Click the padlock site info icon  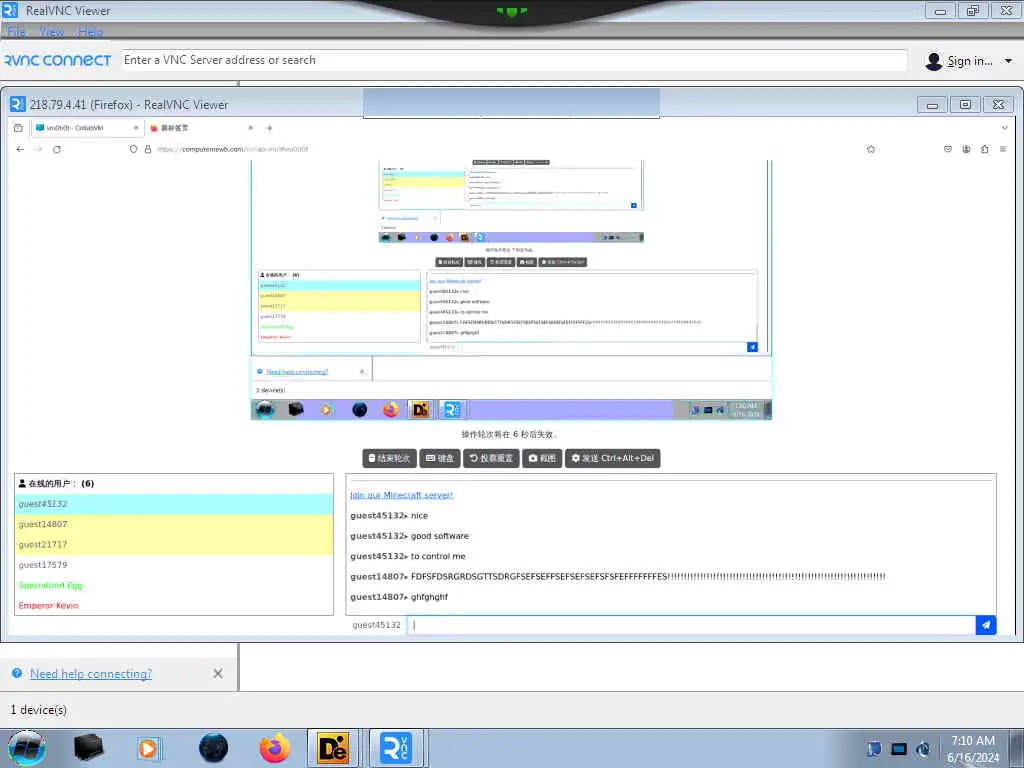(148, 149)
